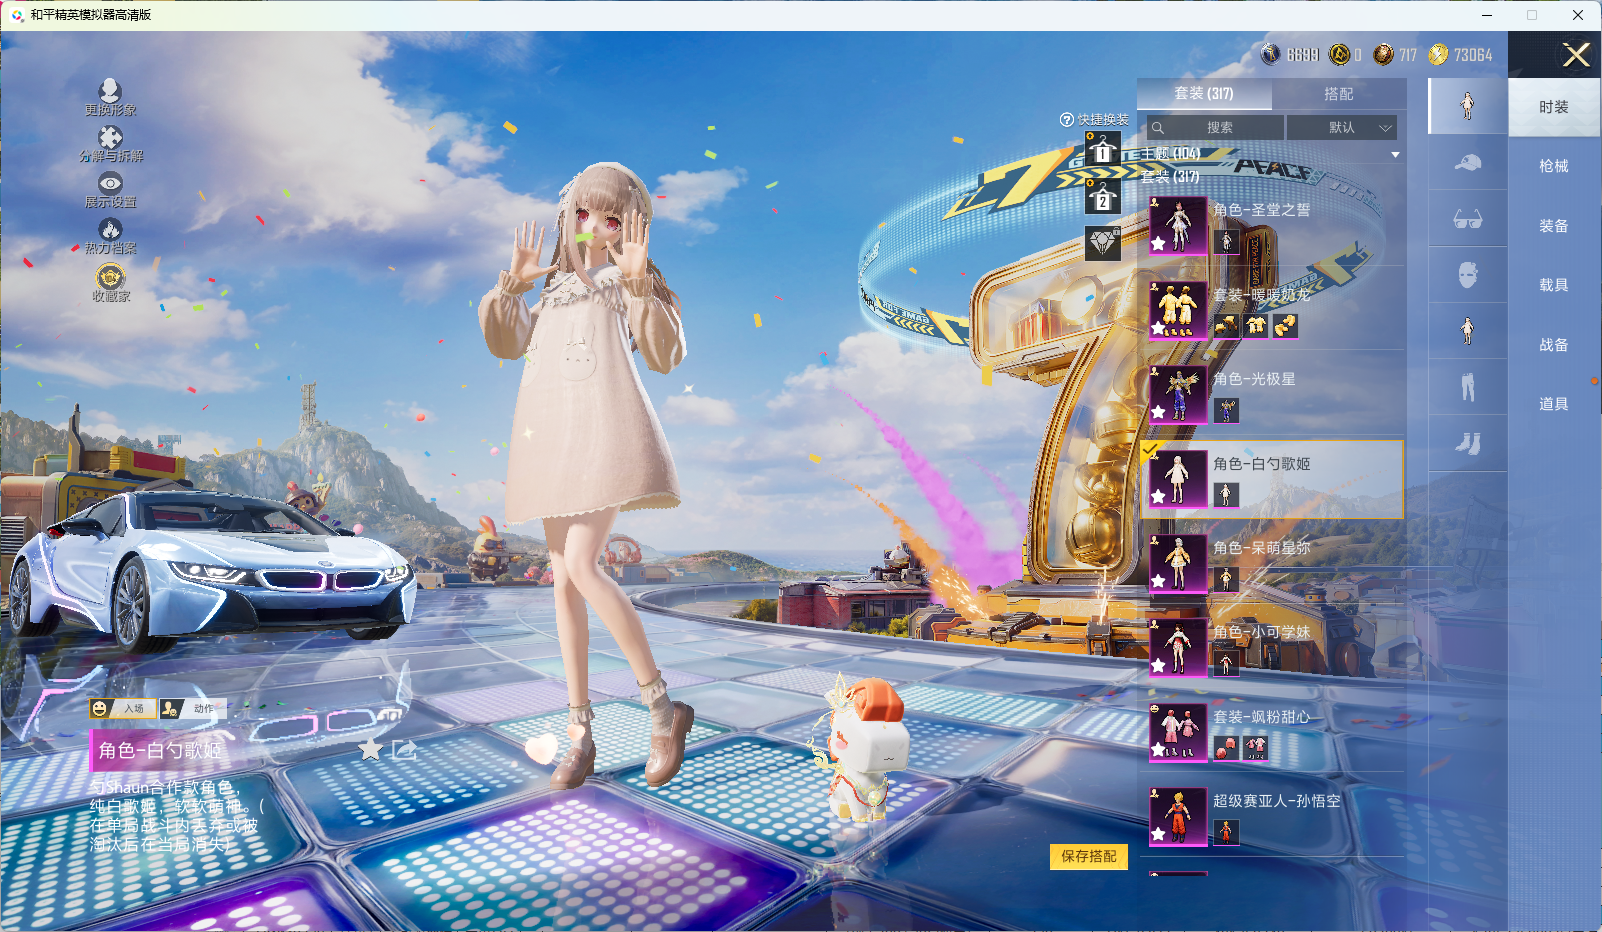Open the 默认 sort dropdown
This screenshot has height=932, width=1602.
point(1341,128)
